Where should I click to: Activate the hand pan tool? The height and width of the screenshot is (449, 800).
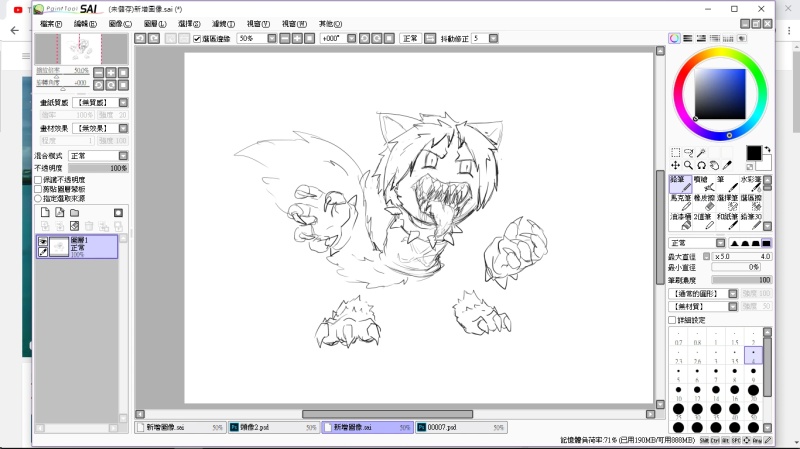pos(714,165)
